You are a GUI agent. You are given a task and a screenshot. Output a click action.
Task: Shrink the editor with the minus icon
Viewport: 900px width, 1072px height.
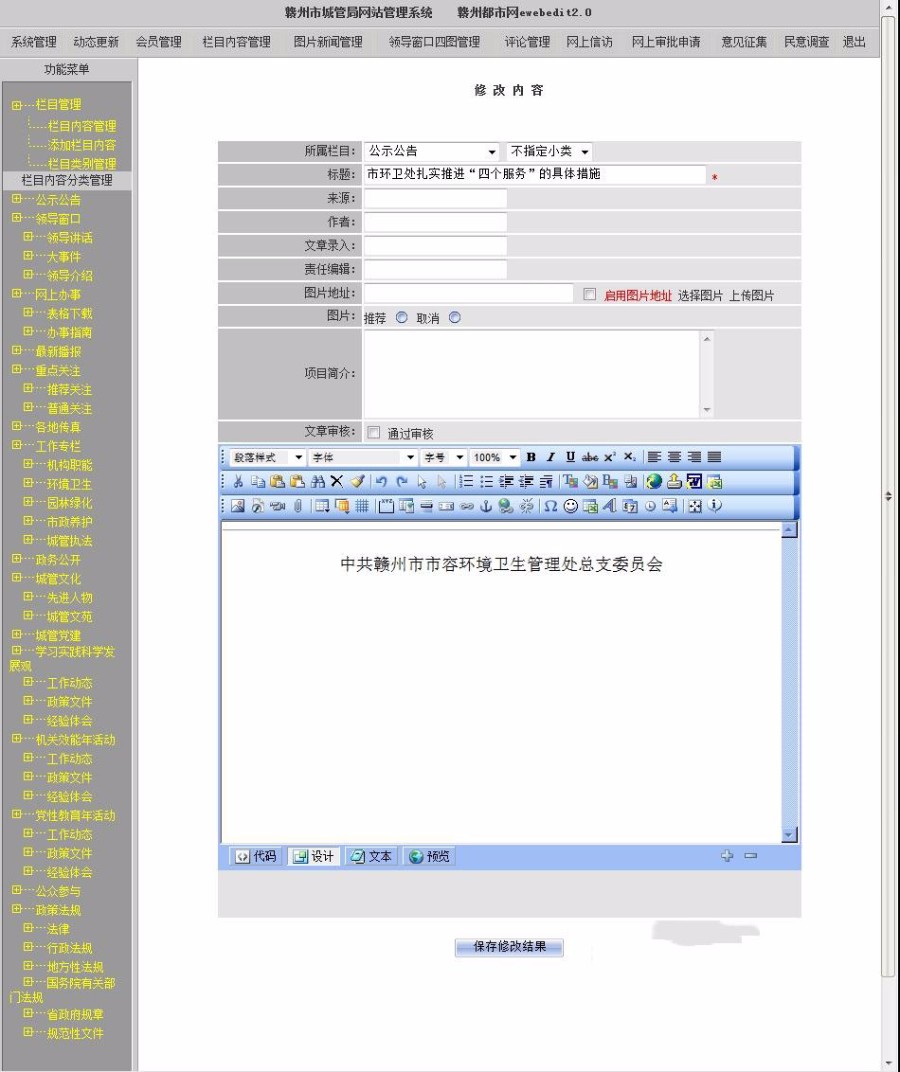(x=751, y=855)
